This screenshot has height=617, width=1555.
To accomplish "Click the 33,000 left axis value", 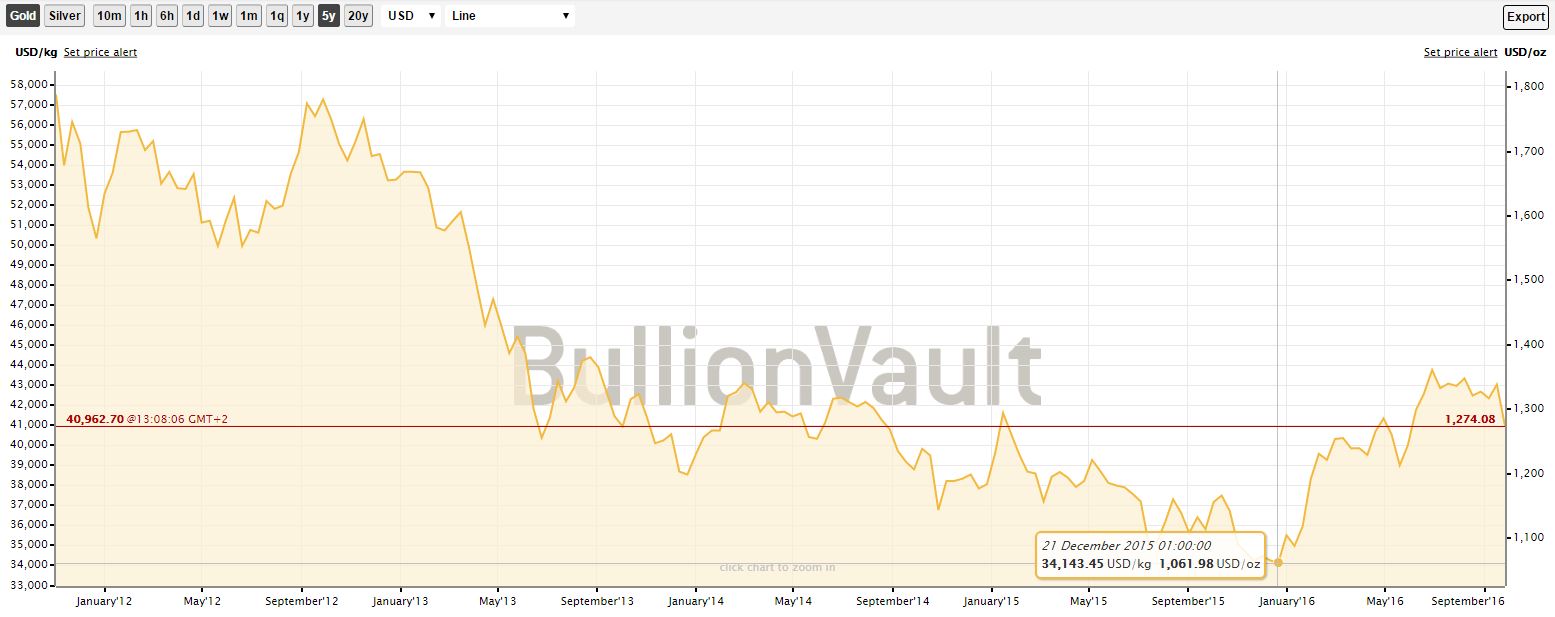I will 30,584.
